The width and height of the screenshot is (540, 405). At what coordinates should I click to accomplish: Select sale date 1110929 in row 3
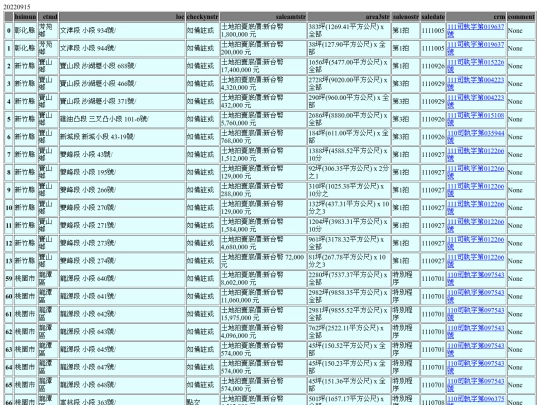(433, 84)
